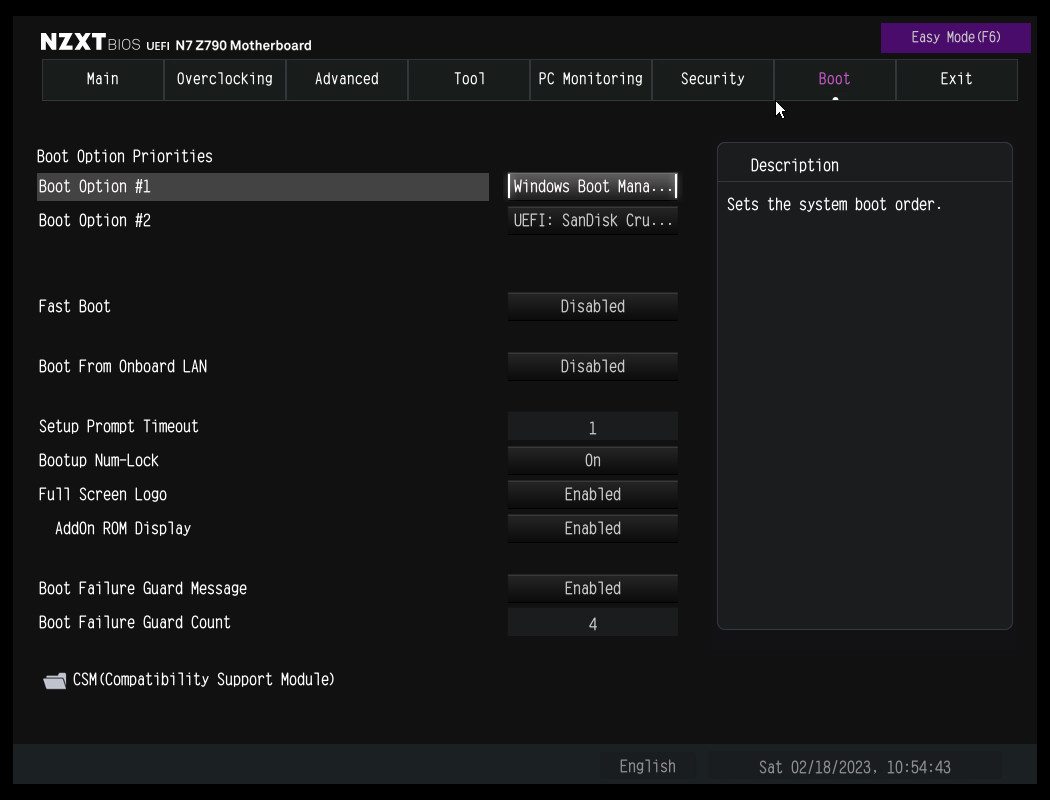Click the Exit tab
This screenshot has height=800, width=1050.
956,79
